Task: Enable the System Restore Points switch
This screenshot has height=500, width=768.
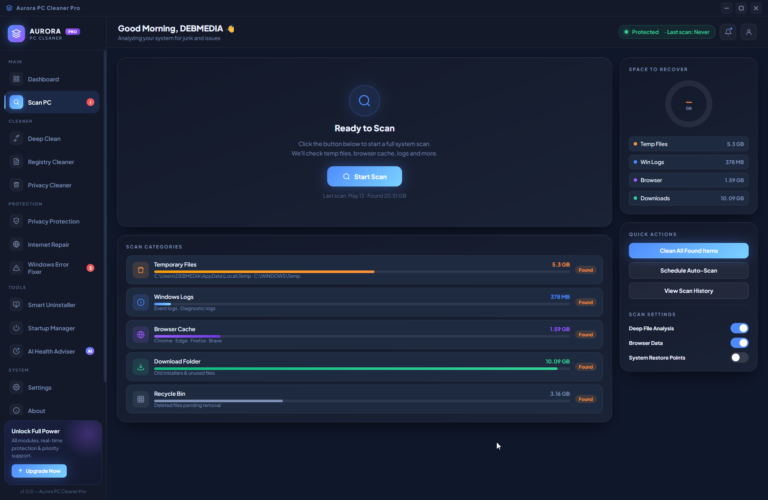Action: (x=739, y=357)
